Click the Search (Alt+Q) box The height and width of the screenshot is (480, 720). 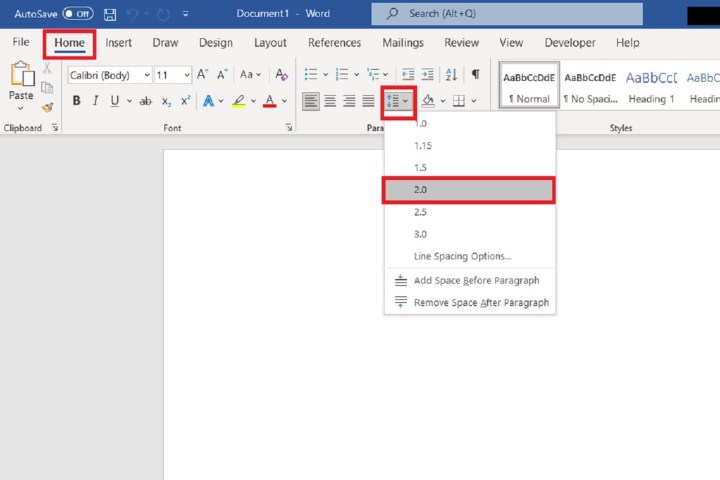point(507,14)
